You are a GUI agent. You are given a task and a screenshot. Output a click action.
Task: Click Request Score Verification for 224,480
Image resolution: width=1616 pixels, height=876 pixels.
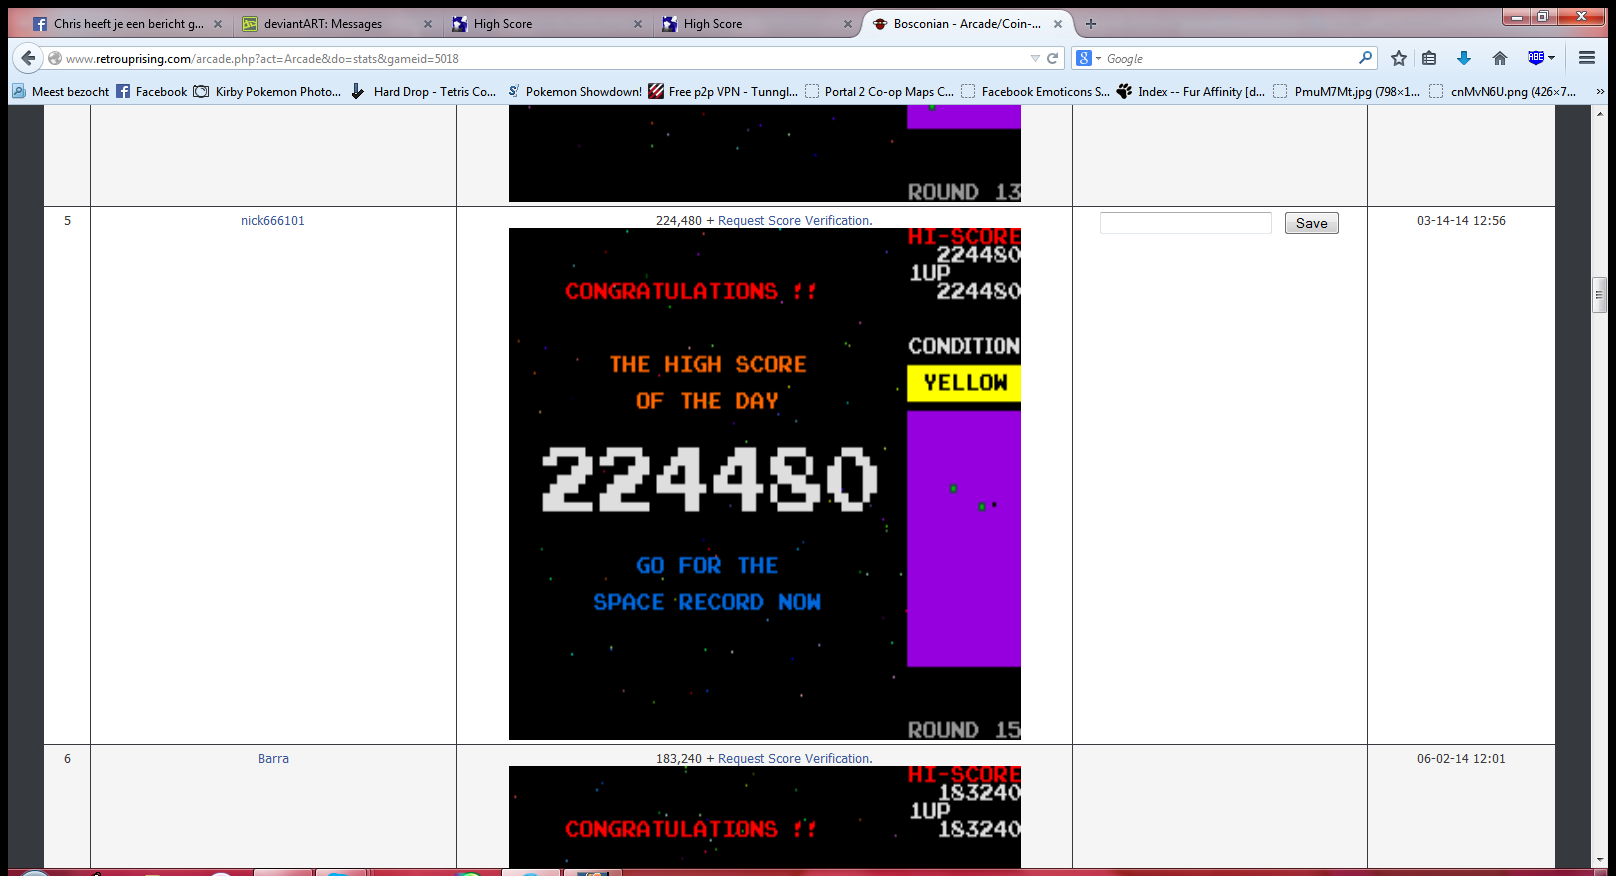coord(794,221)
